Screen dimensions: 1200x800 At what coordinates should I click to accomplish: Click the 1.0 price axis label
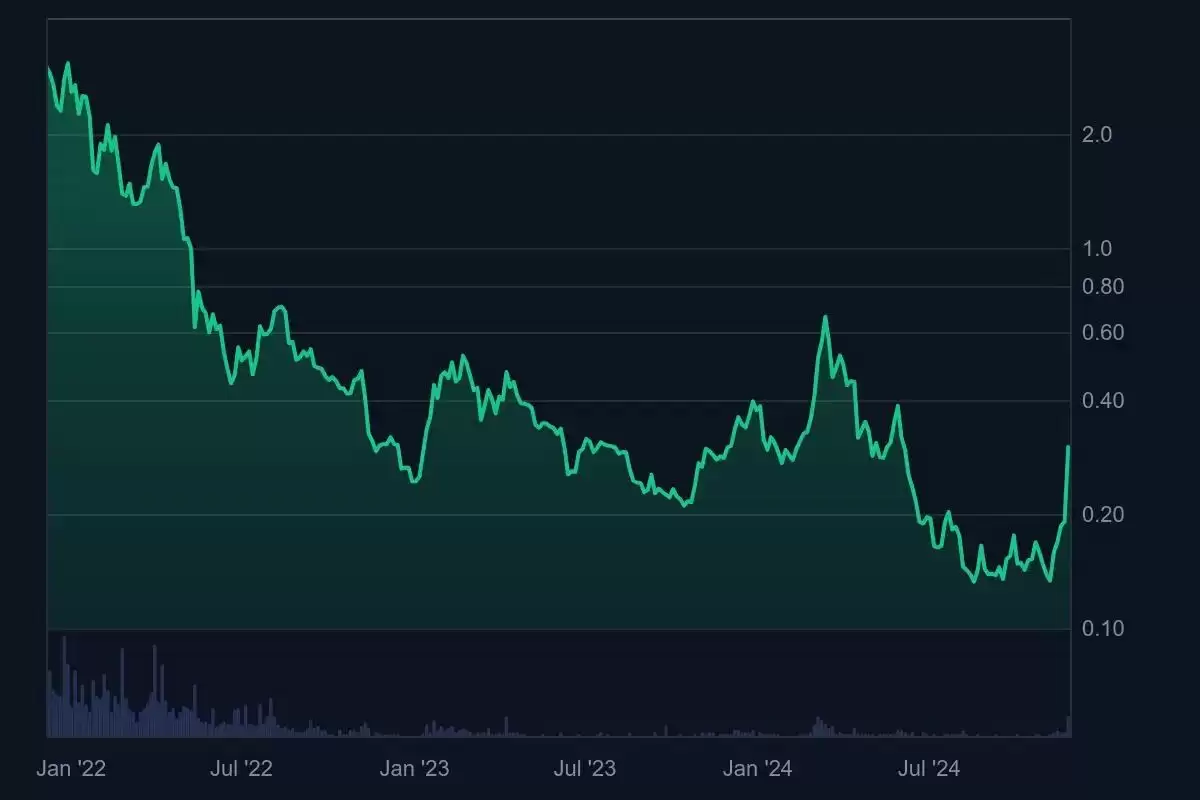click(1098, 249)
